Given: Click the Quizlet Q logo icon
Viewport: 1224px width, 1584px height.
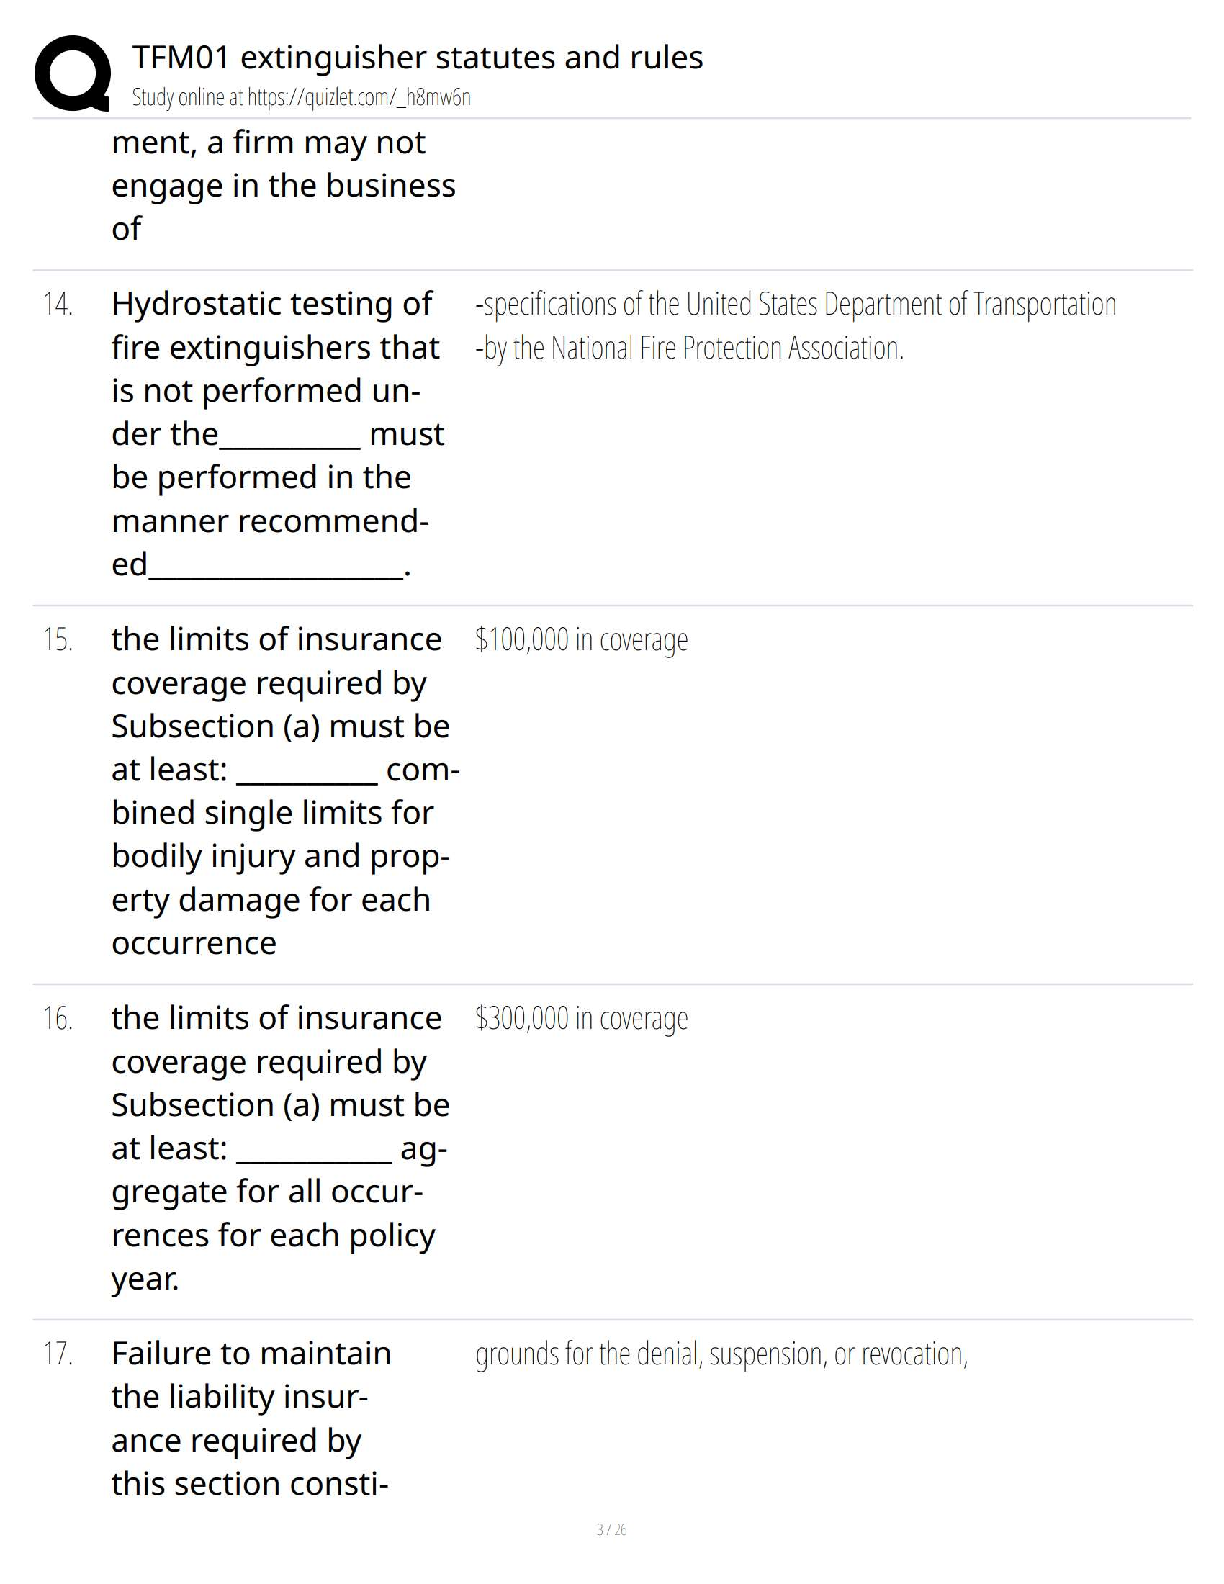Looking at the screenshot, I should click(x=72, y=73).
